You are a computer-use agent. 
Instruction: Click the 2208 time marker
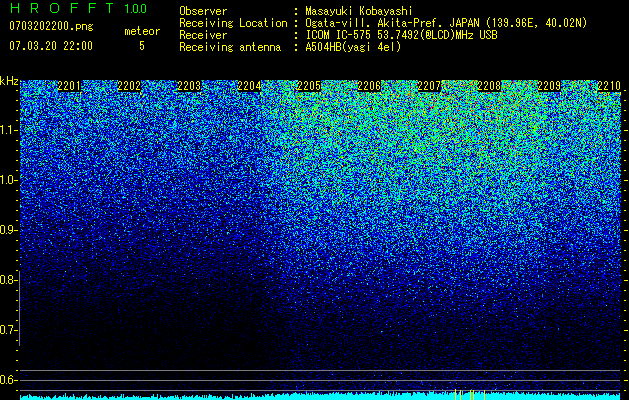(489, 86)
